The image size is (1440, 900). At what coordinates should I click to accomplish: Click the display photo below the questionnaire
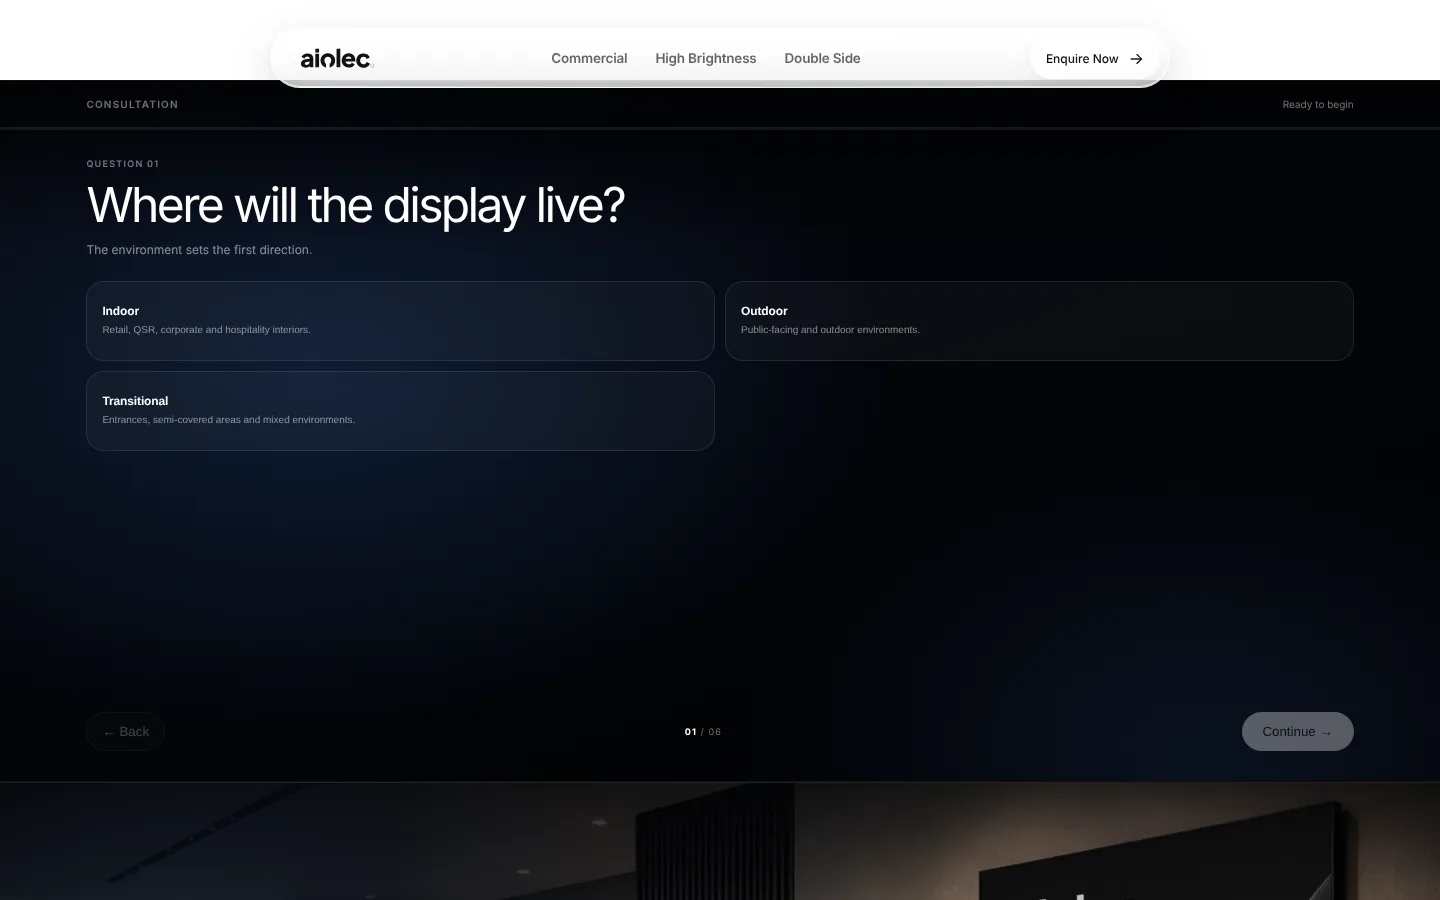[720, 841]
